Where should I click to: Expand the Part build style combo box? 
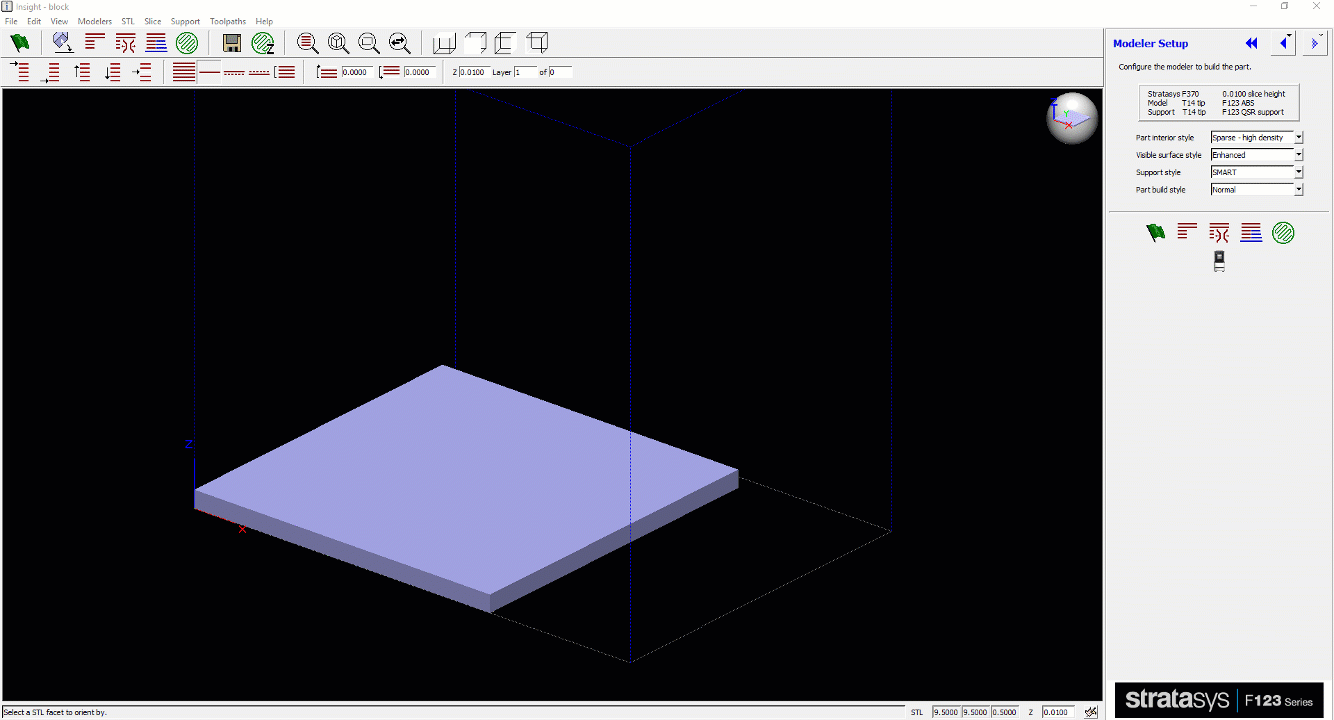[1298, 189]
